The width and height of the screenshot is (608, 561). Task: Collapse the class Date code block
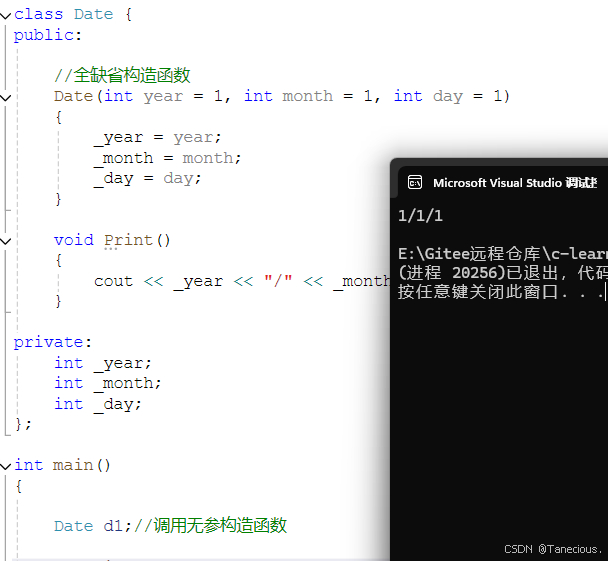point(5,16)
